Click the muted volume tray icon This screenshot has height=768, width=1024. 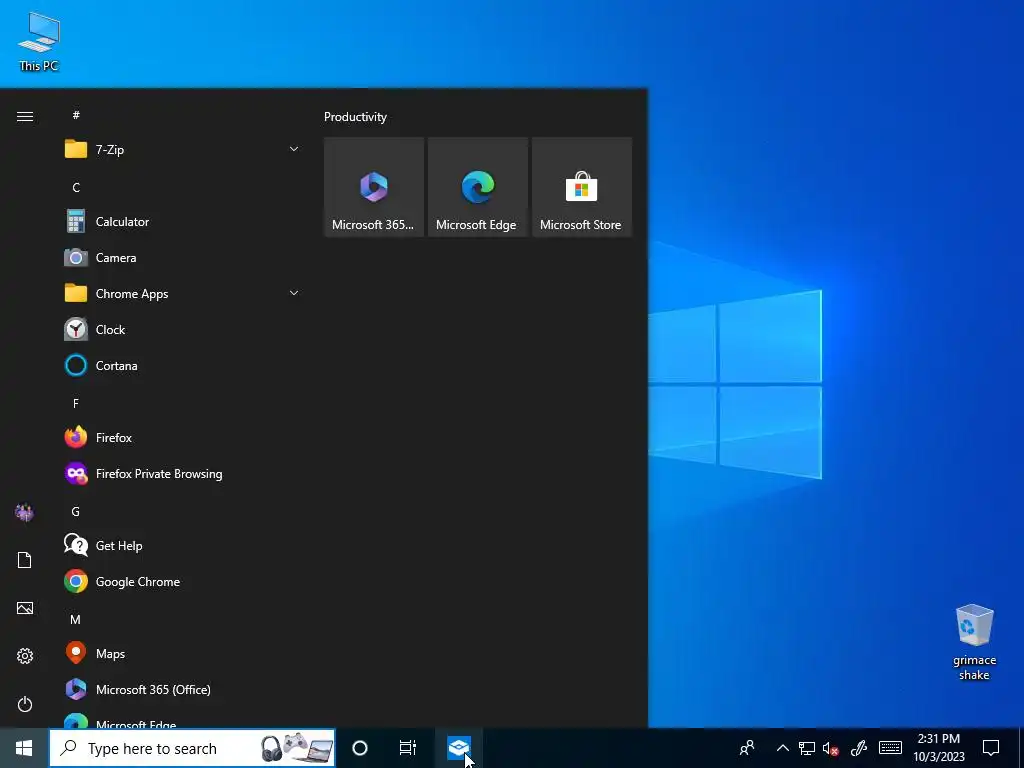831,748
